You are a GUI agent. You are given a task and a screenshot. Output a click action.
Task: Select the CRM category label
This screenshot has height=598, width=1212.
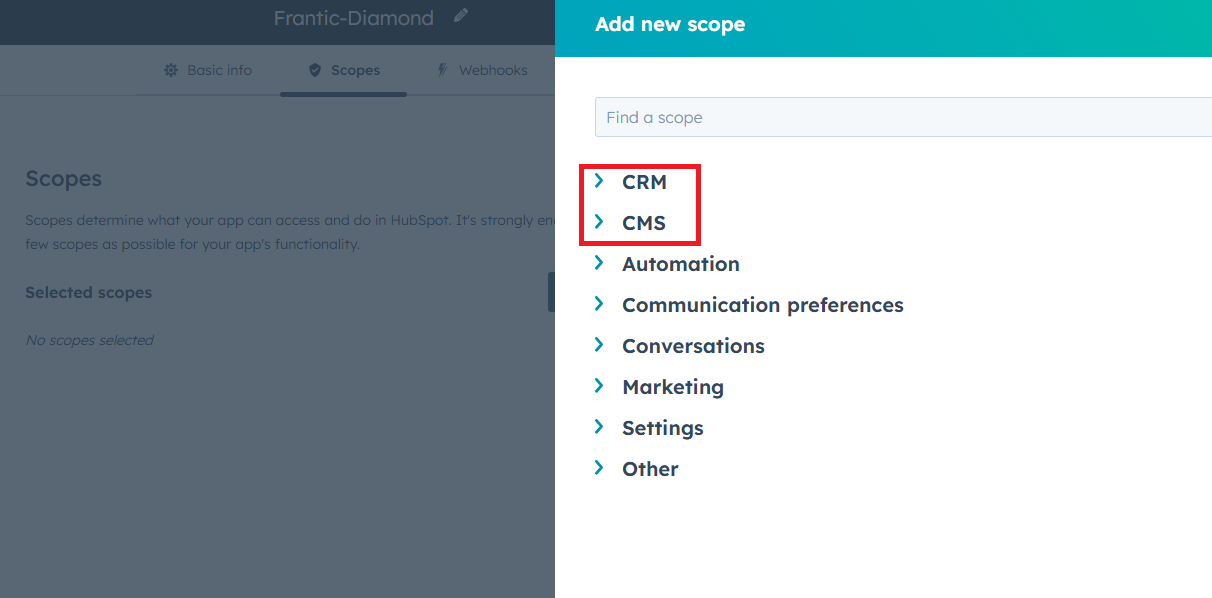(644, 182)
